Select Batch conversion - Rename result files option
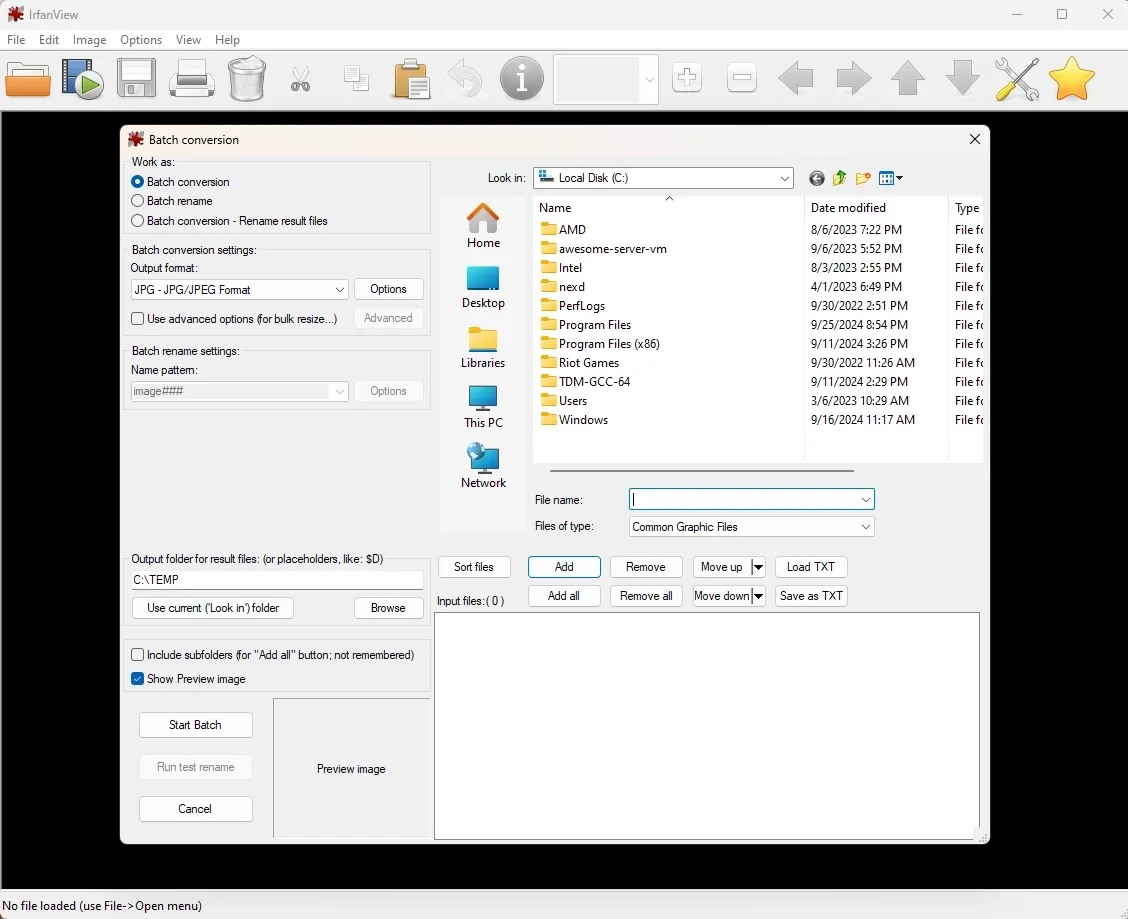 pyautogui.click(x=137, y=221)
